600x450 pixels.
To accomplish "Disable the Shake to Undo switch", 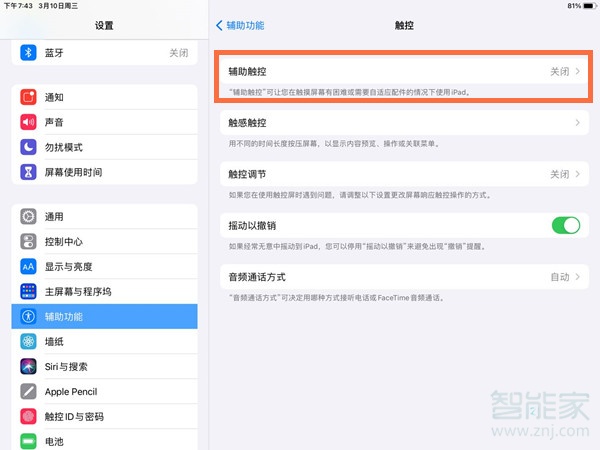I will (x=565, y=226).
